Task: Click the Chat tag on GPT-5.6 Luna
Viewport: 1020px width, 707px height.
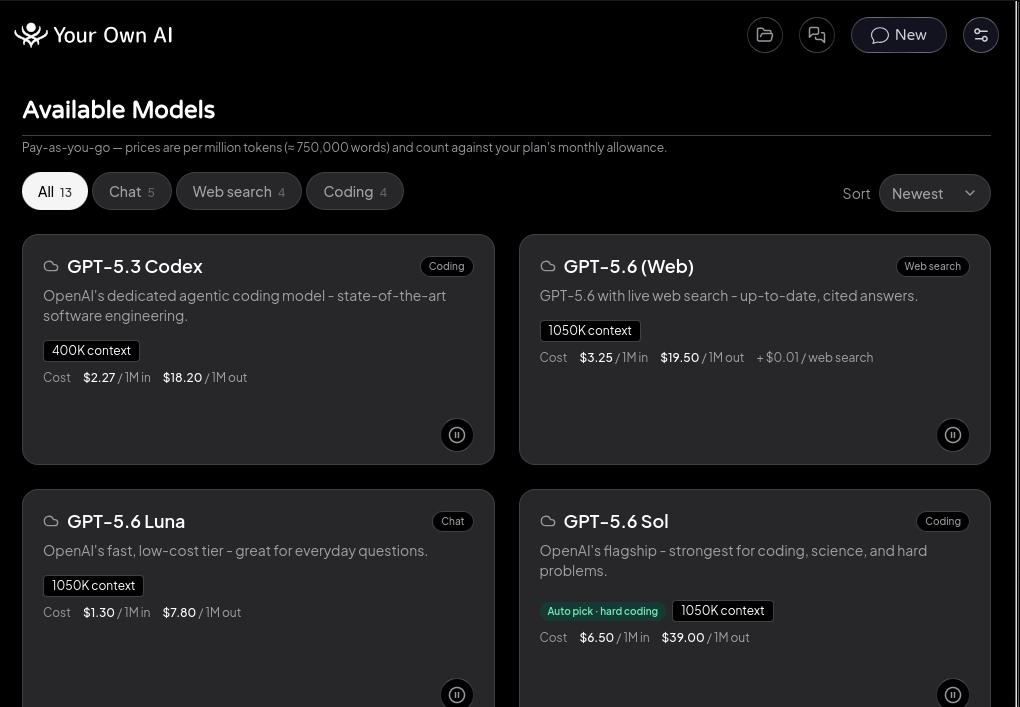Action: click(x=453, y=521)
